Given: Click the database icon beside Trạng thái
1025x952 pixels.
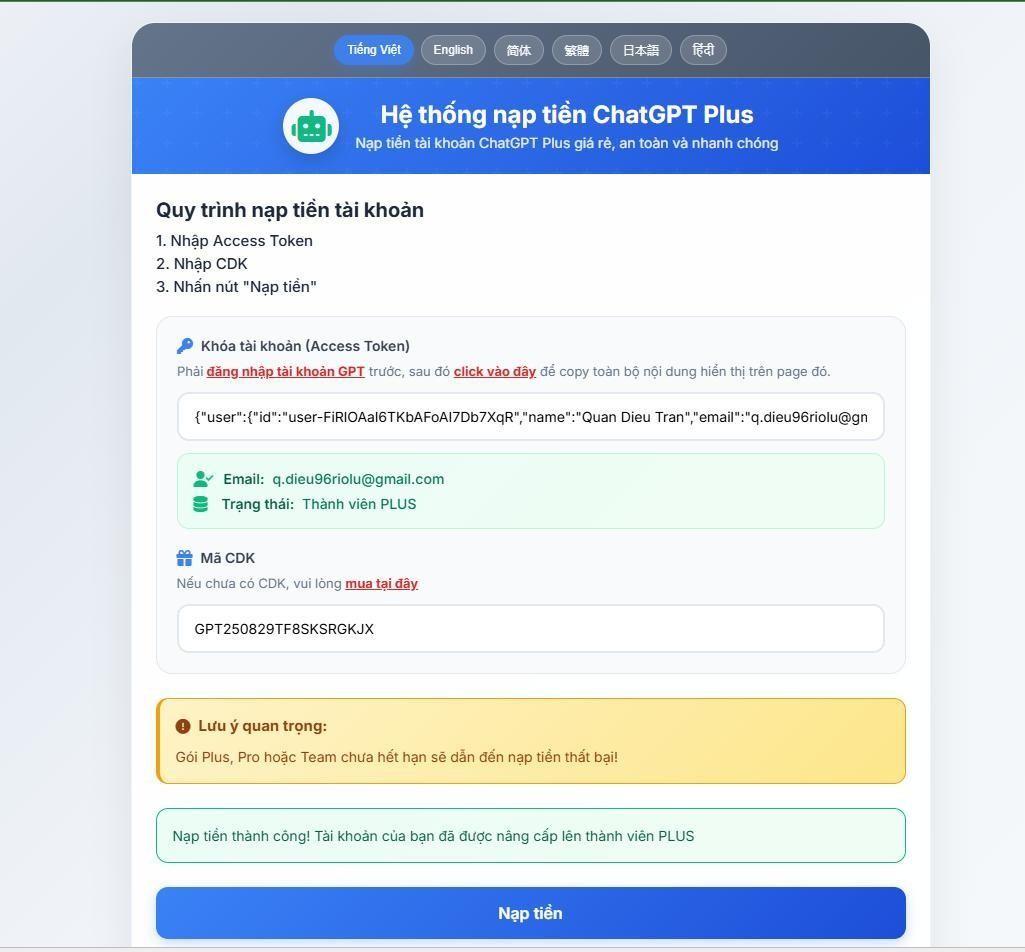Looking at the screenshot, I should (201, 504).
